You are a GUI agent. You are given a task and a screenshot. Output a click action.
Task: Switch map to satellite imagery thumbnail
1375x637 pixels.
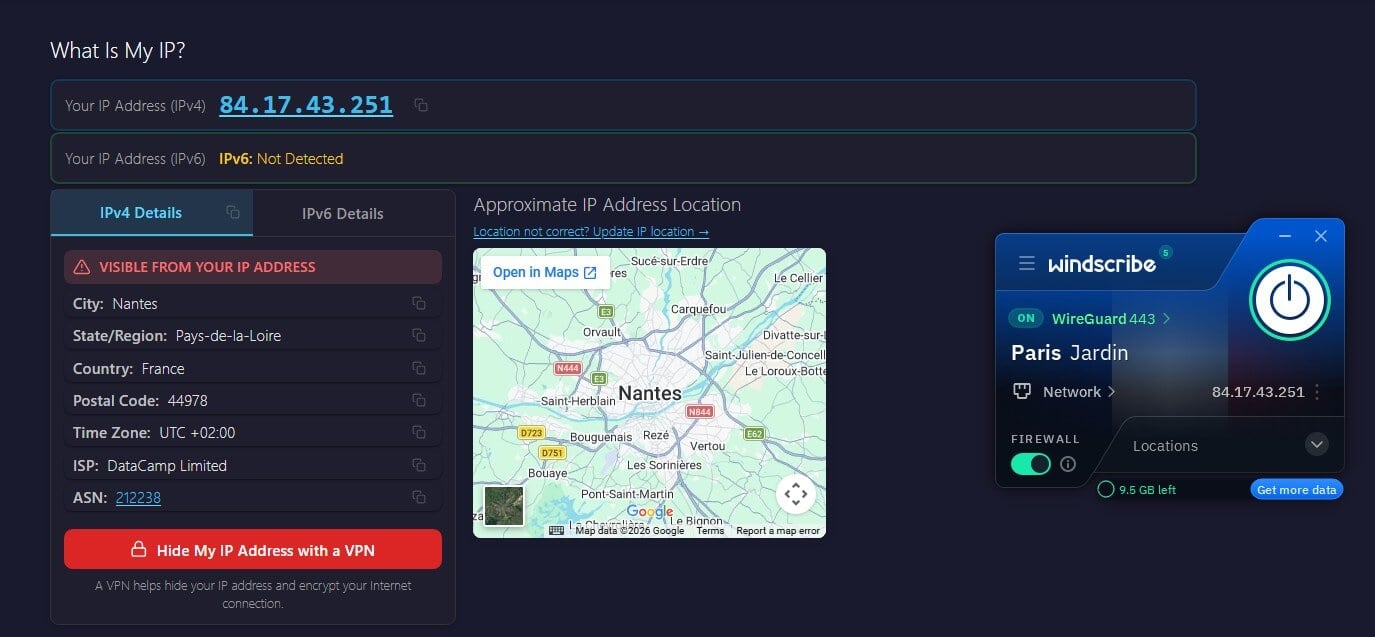503,505
